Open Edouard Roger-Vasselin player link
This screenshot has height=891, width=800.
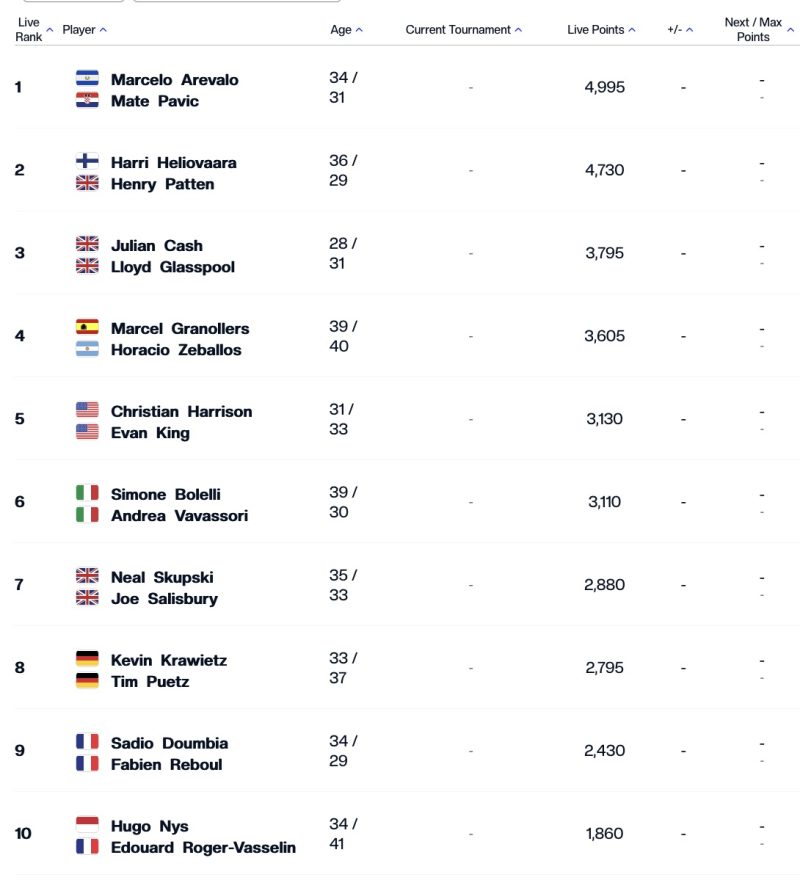[x=203, y=847]
